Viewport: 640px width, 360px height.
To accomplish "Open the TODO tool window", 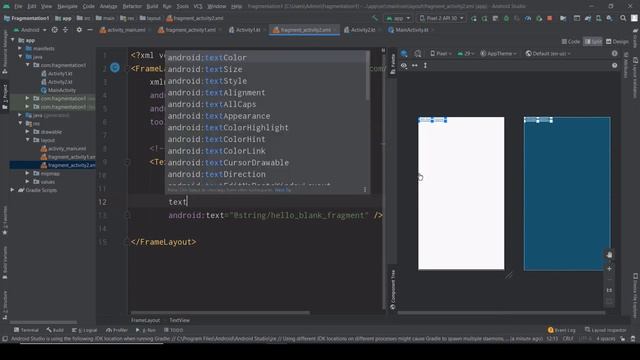I will [173, 330].
